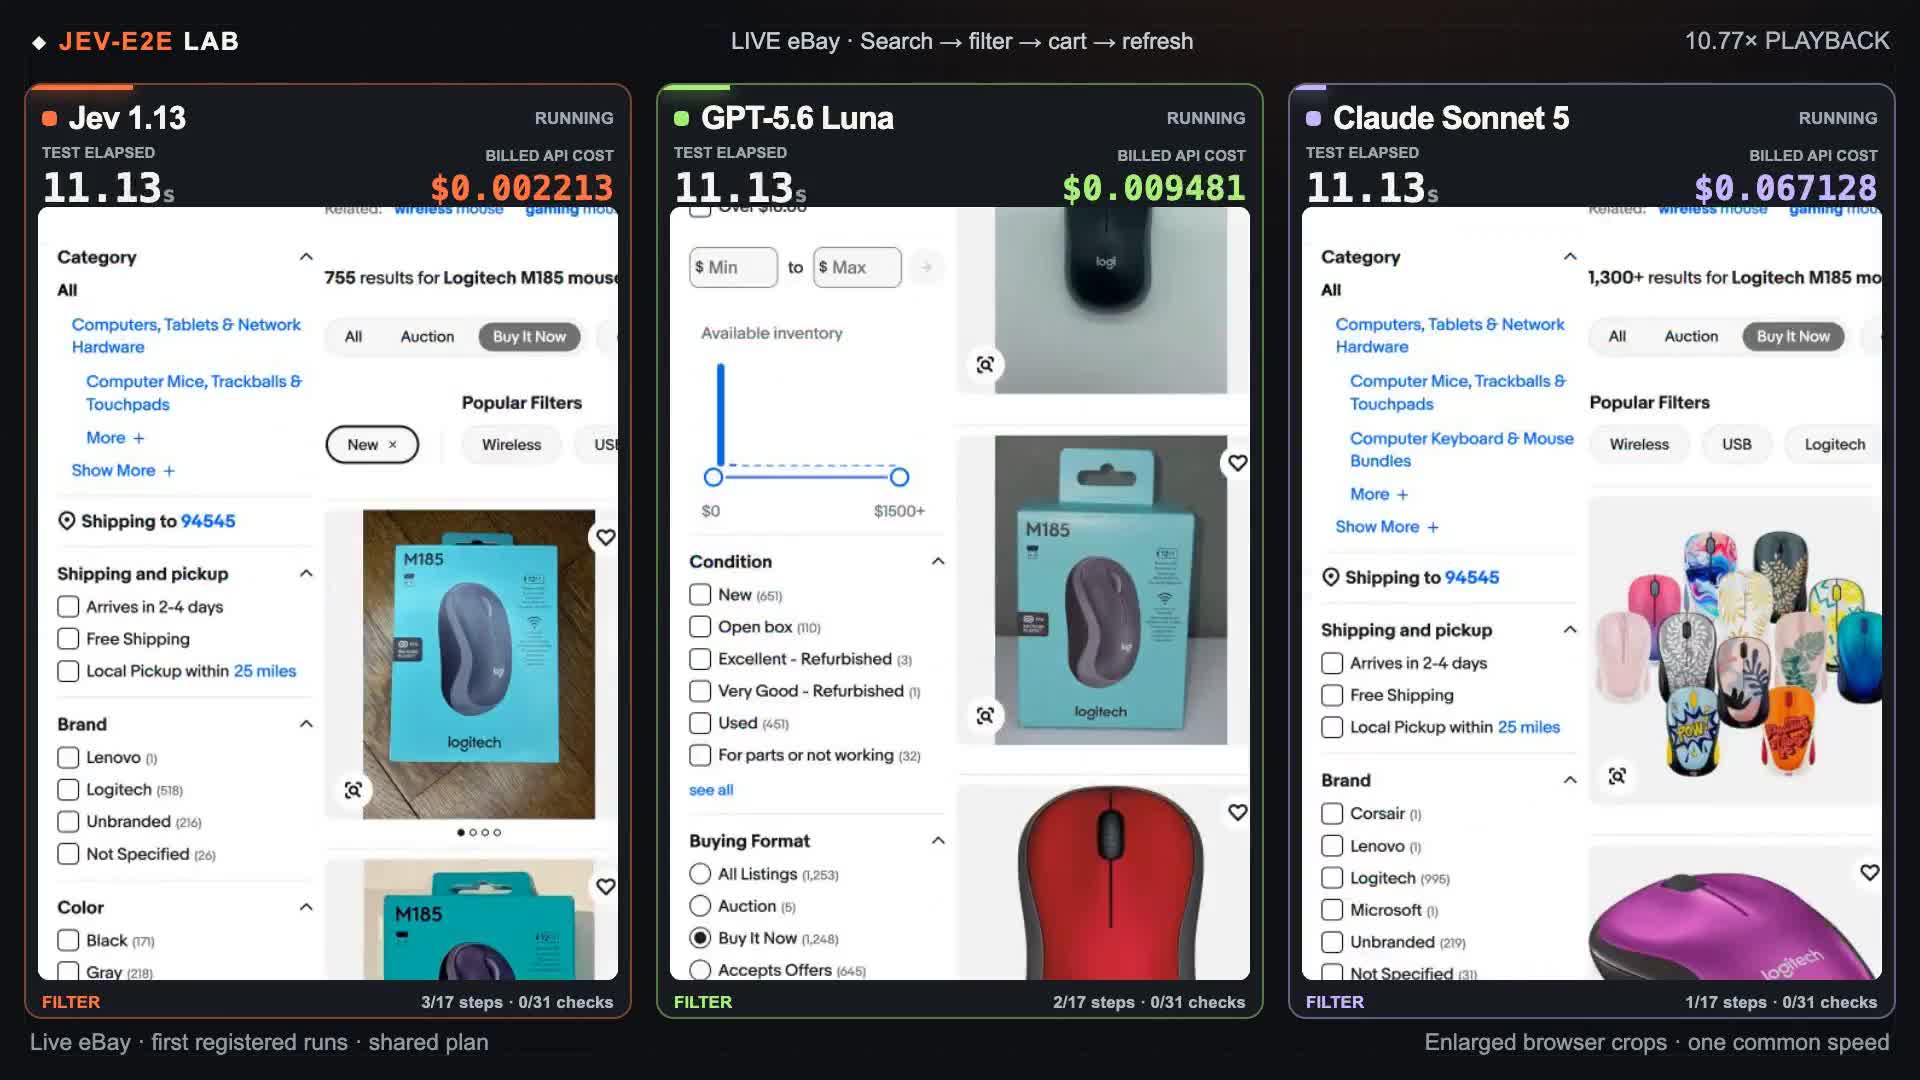Open image search on colorful mice in Claude panel

click(1617, 776)
